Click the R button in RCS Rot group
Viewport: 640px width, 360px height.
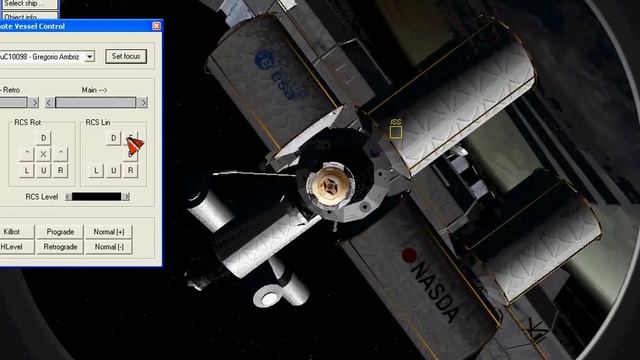click(60, 170)
